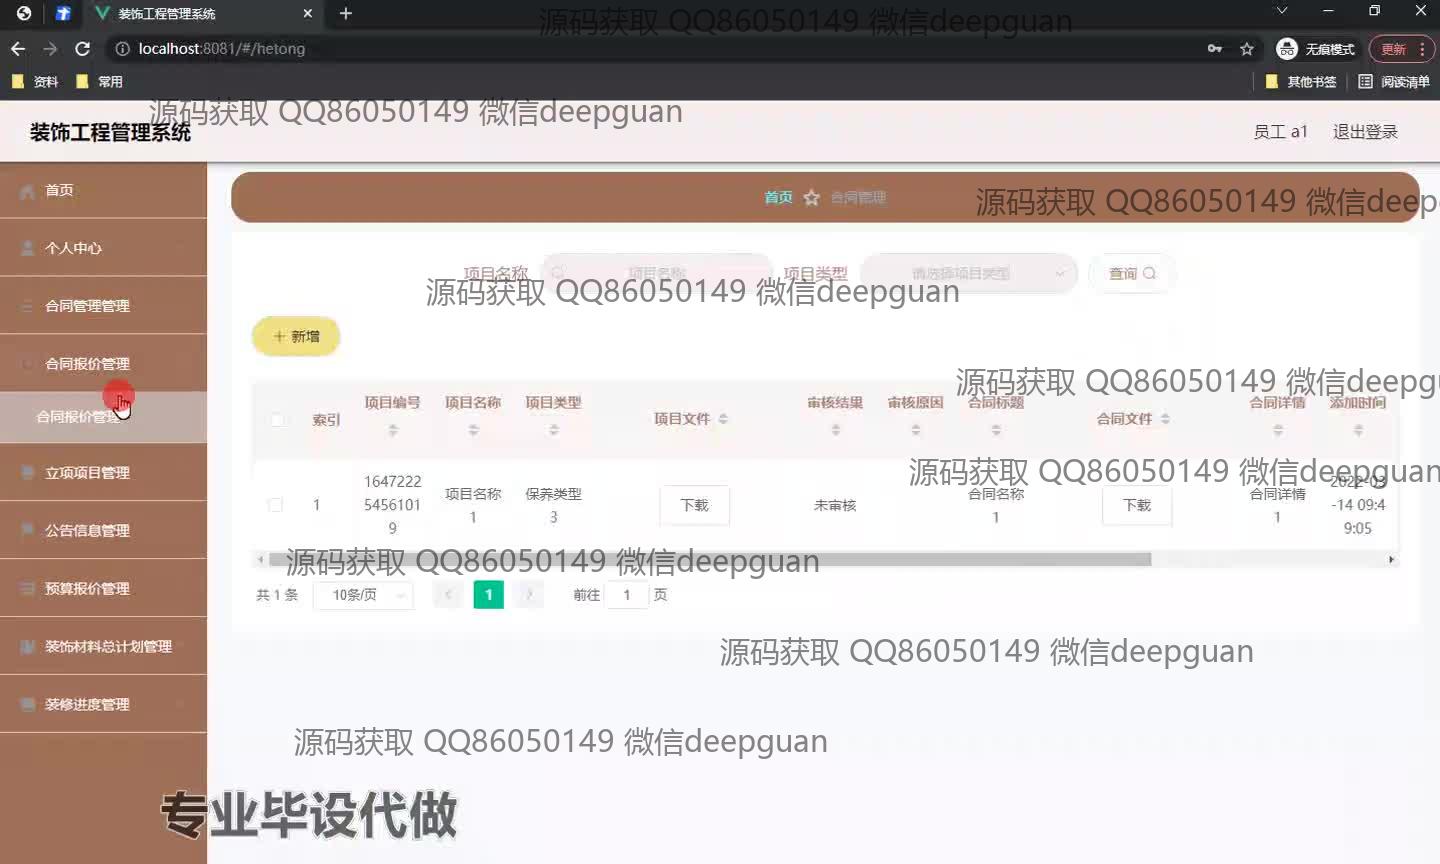Image resolution: width=1440 pixels, height=864 pixels.
Task: Sort by the 合同详情 column arrows
Action: [x=1278, y=430]
